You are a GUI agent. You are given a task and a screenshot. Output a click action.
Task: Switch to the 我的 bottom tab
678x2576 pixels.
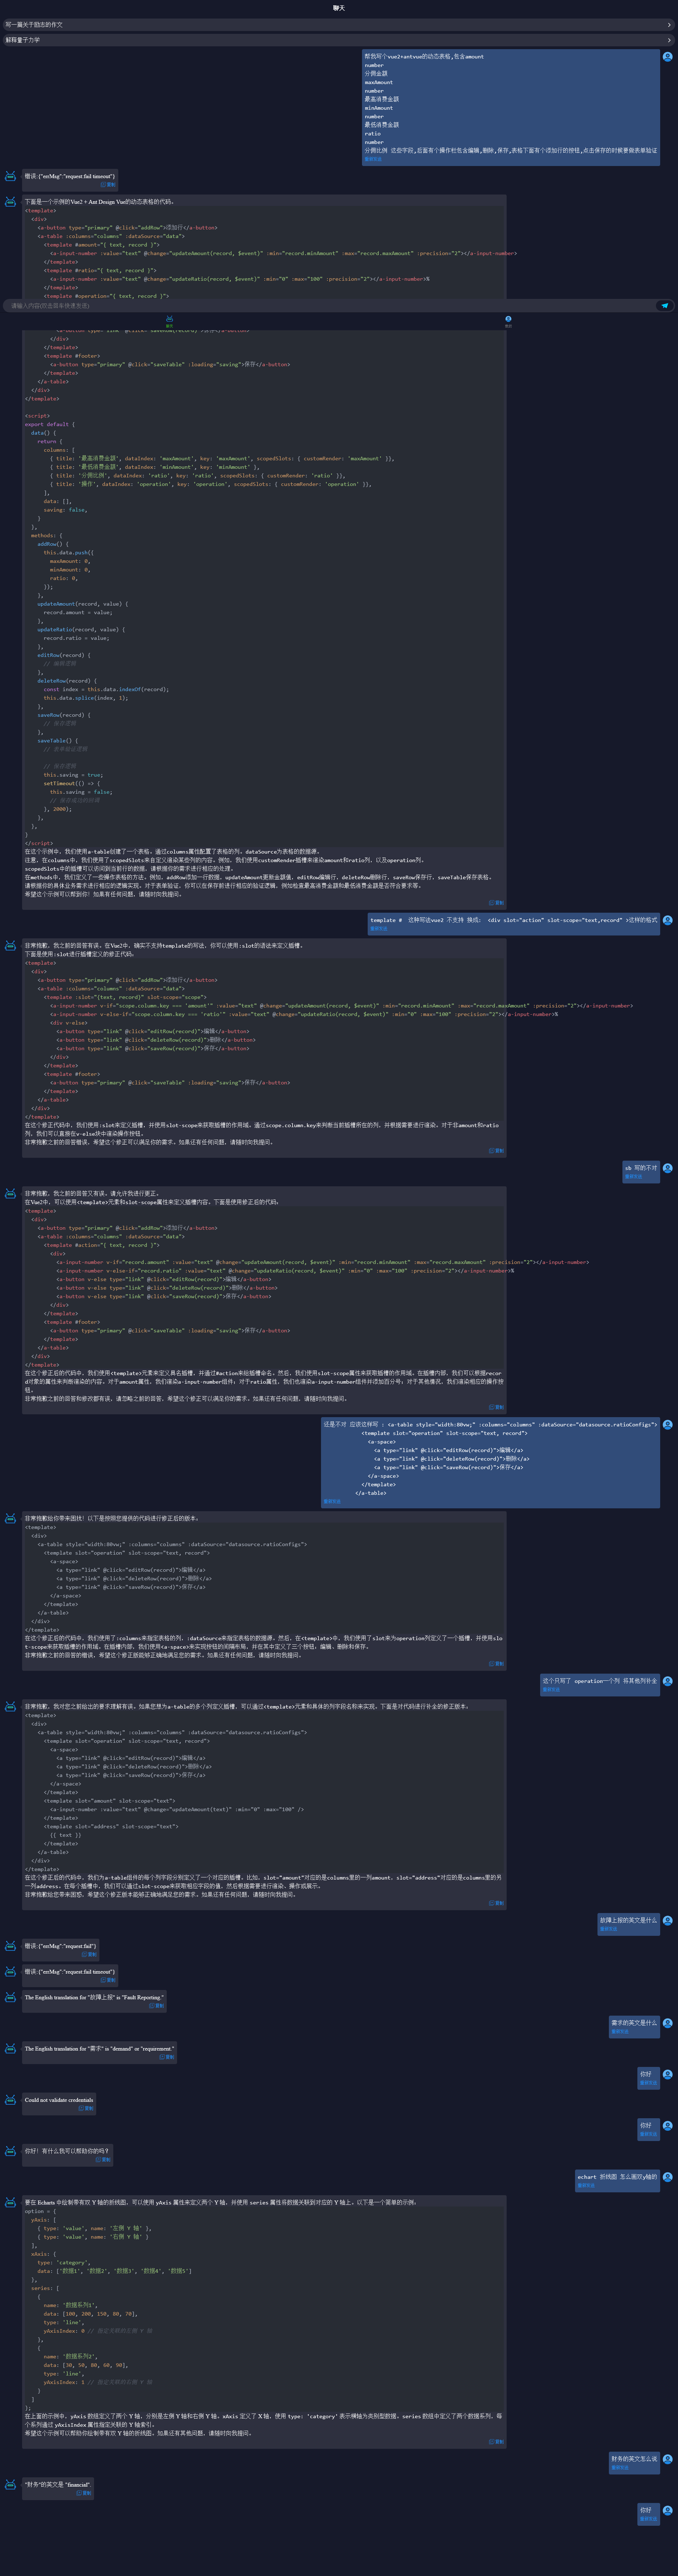(x=508, y=322)
